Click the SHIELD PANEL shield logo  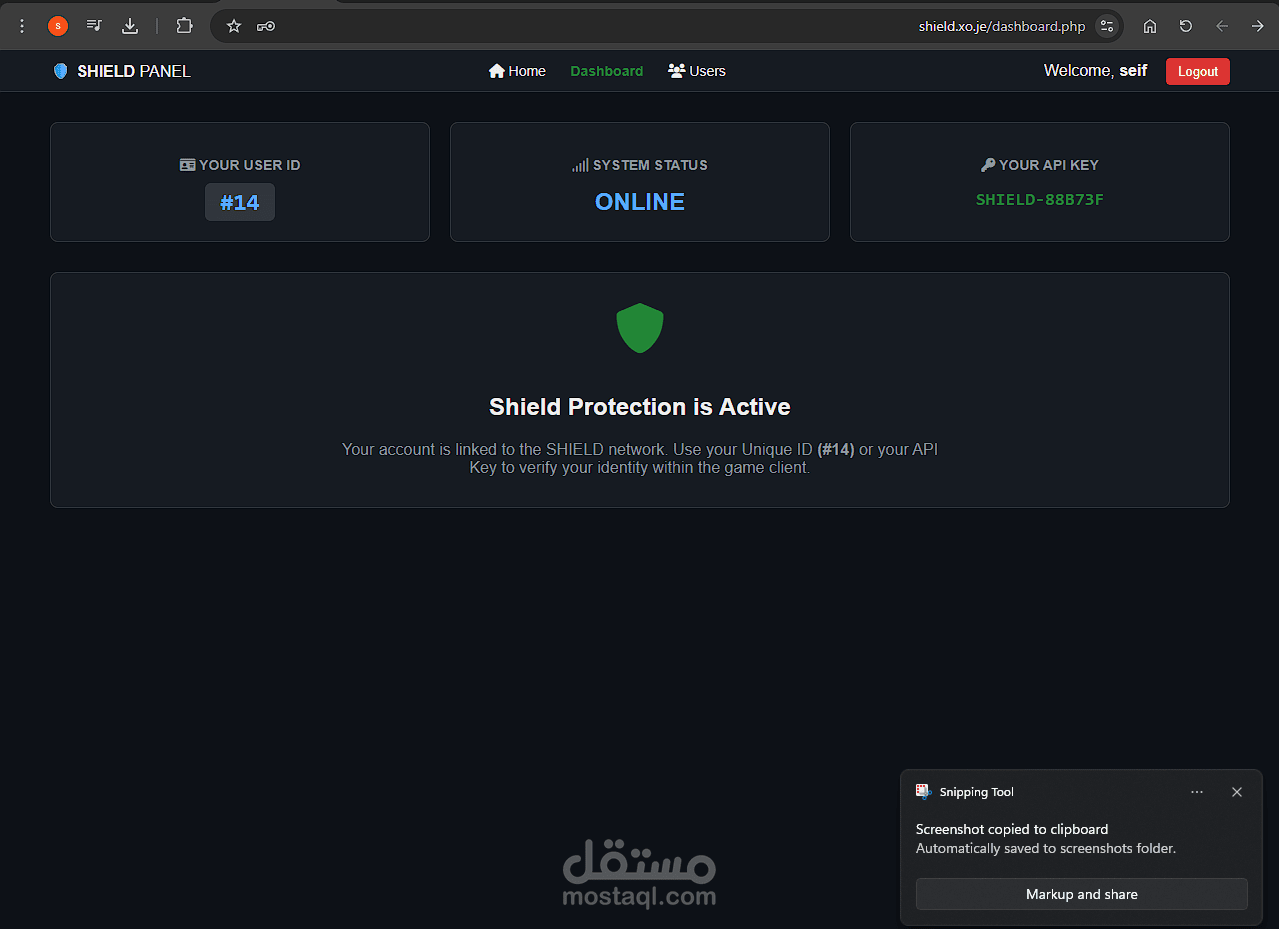(61, 71)
